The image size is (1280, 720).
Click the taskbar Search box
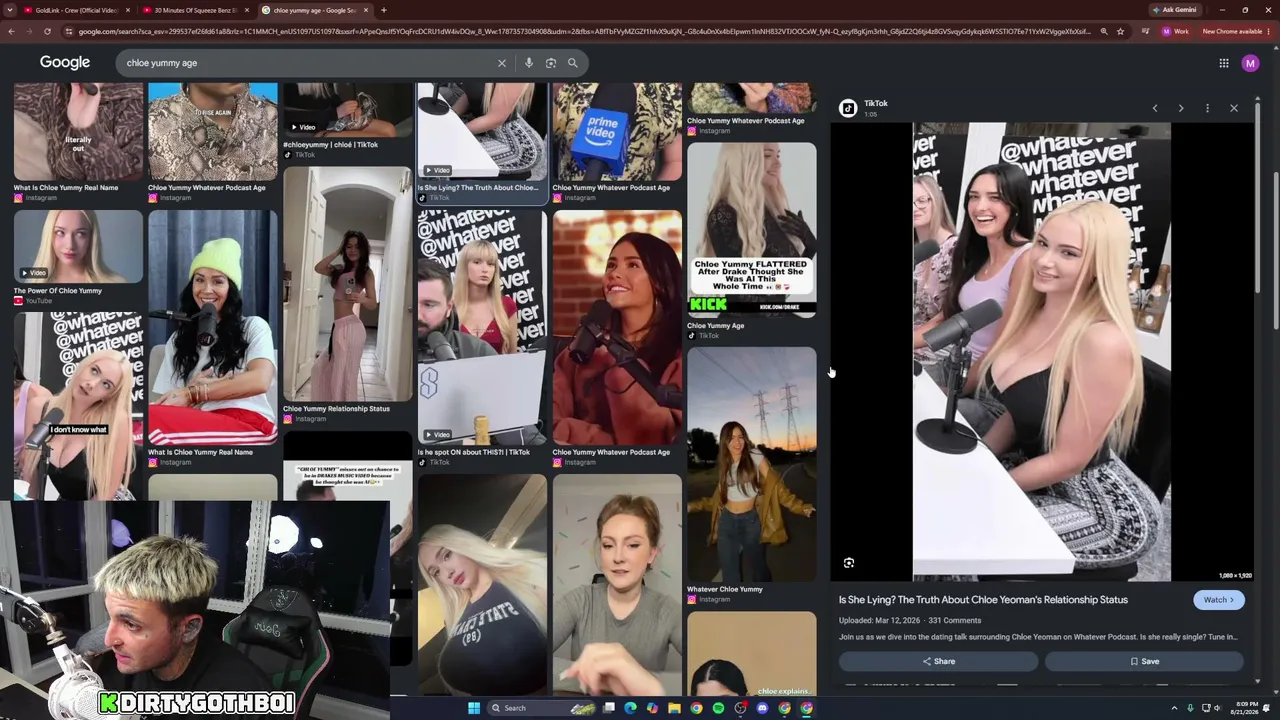(543, 708)
